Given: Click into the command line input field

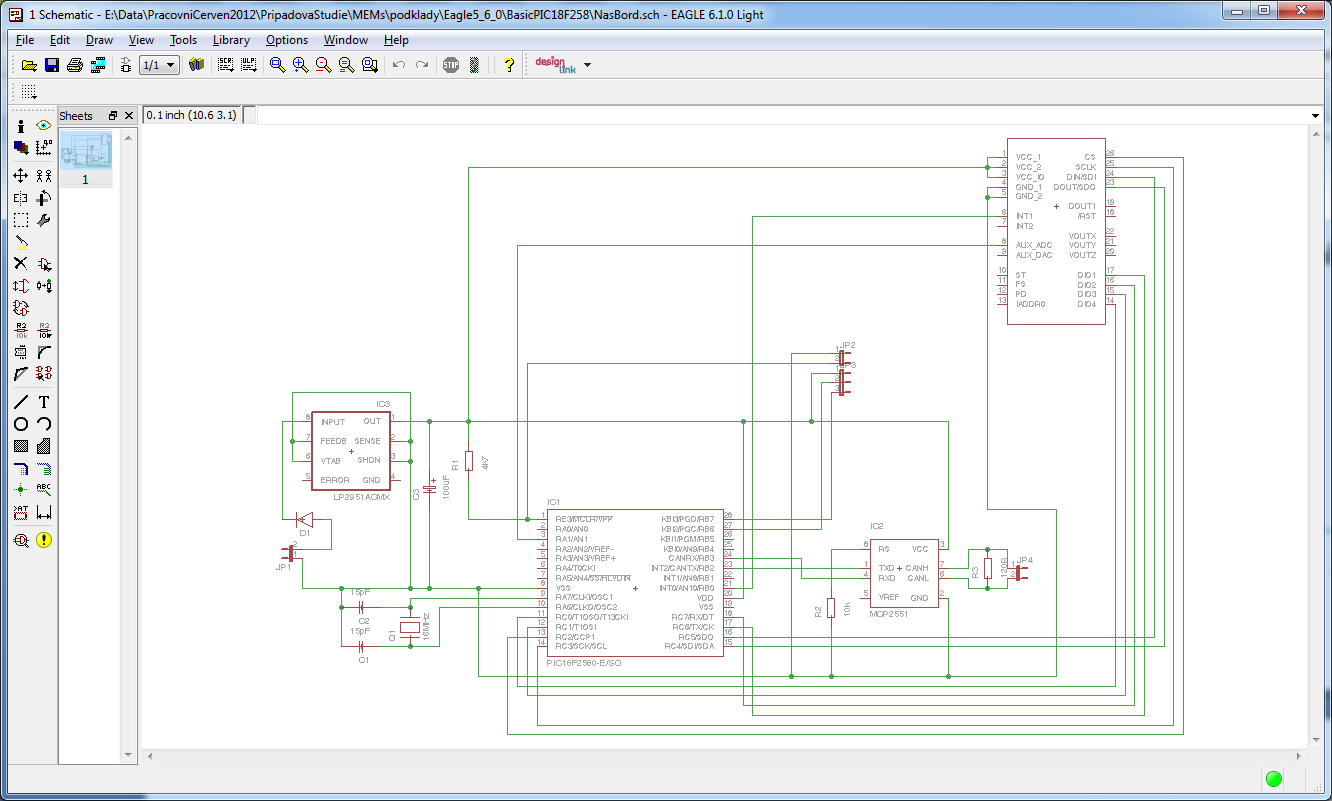Looking at the screenshot, I should tap(782, 116).
